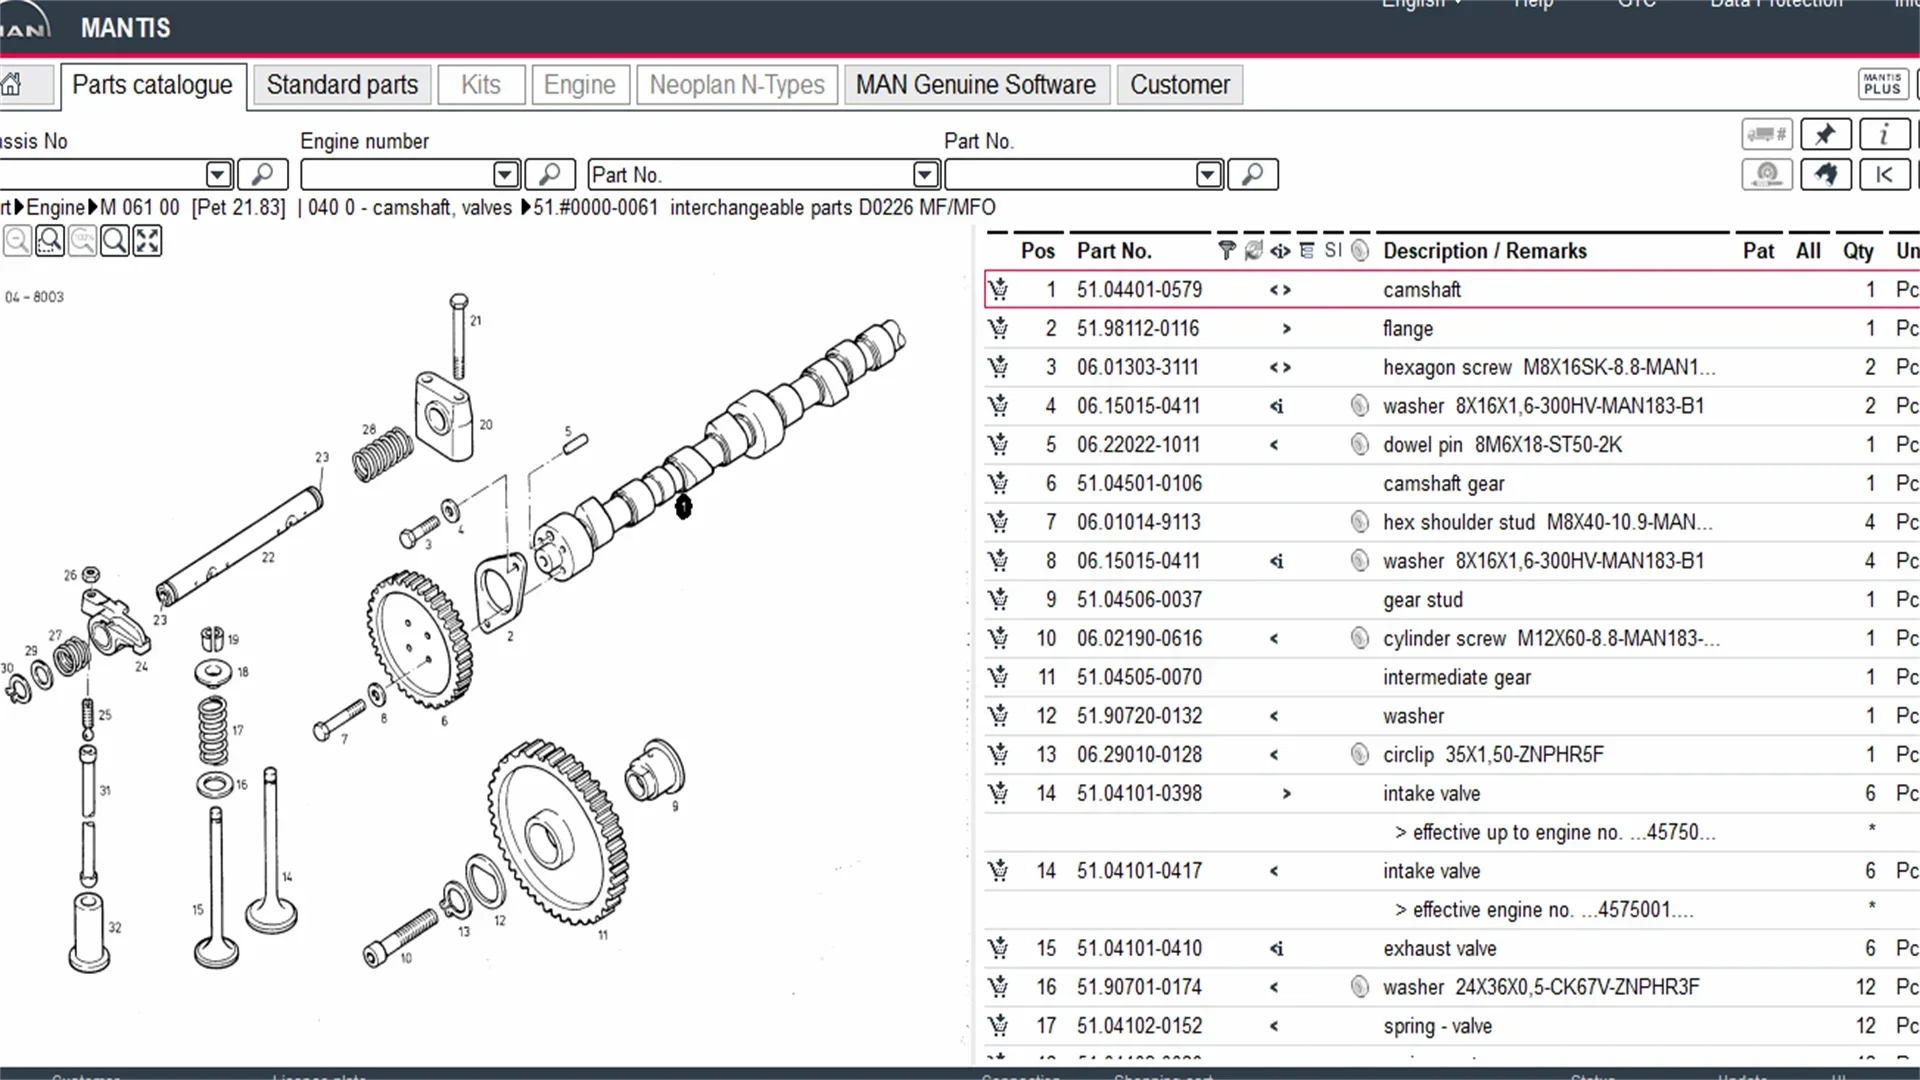
Task: Open the Engine number dropdown
Action: 506,175
